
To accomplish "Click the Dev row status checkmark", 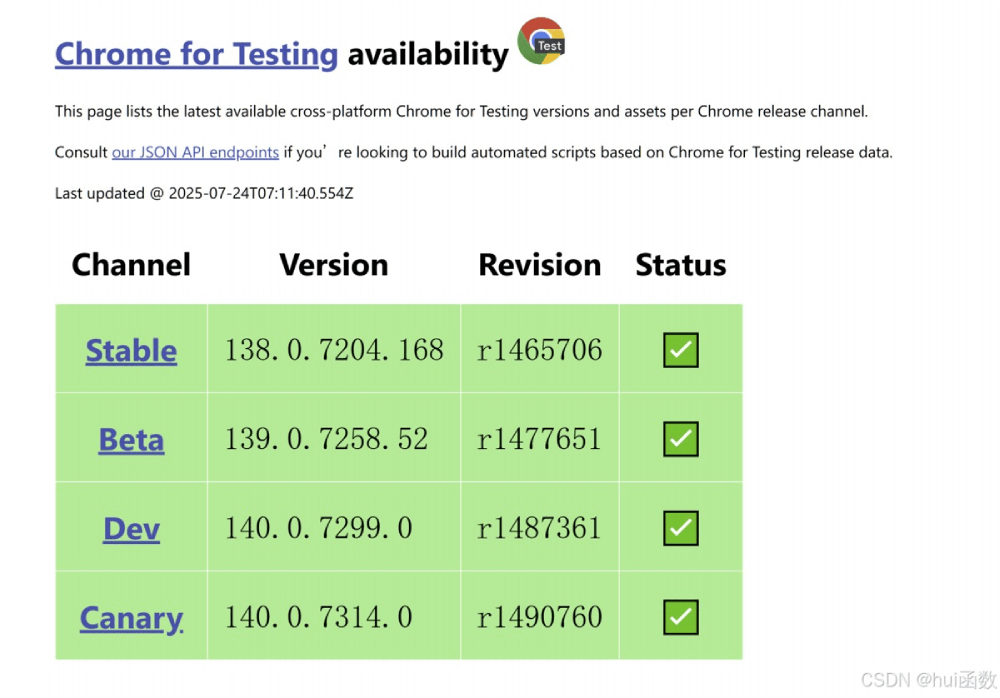I will click(x=680, y=528).
